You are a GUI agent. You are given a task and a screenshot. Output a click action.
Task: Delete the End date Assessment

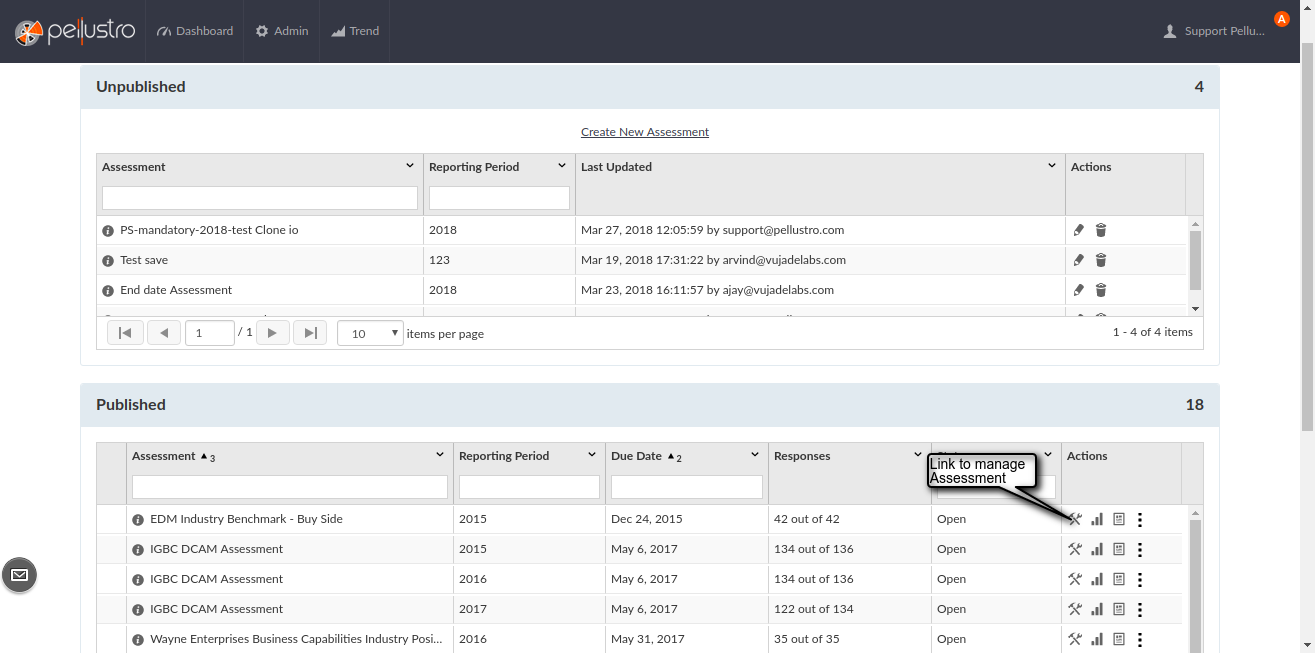click(1101, 290)
